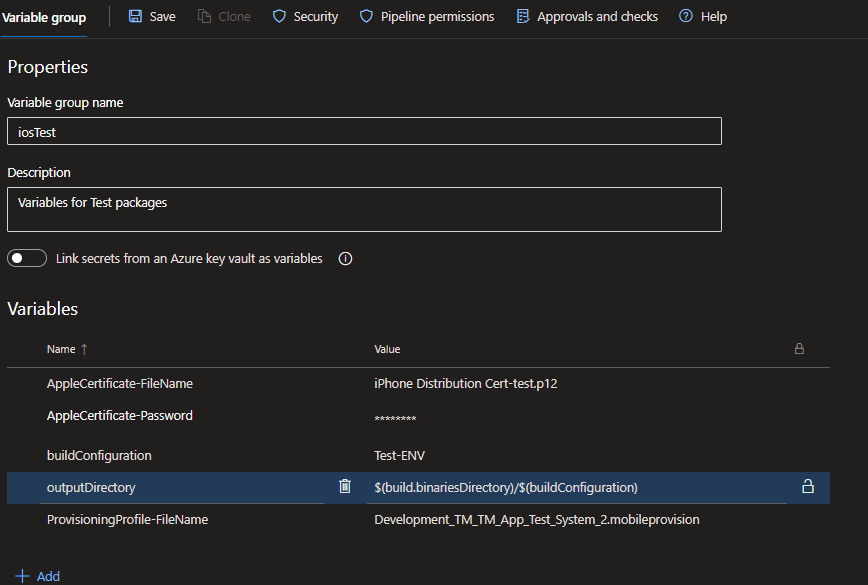This screenshot has height=585, width=868.
Task: Enable linking secrets from an Azure key vault
Action: tap(26, 258)
